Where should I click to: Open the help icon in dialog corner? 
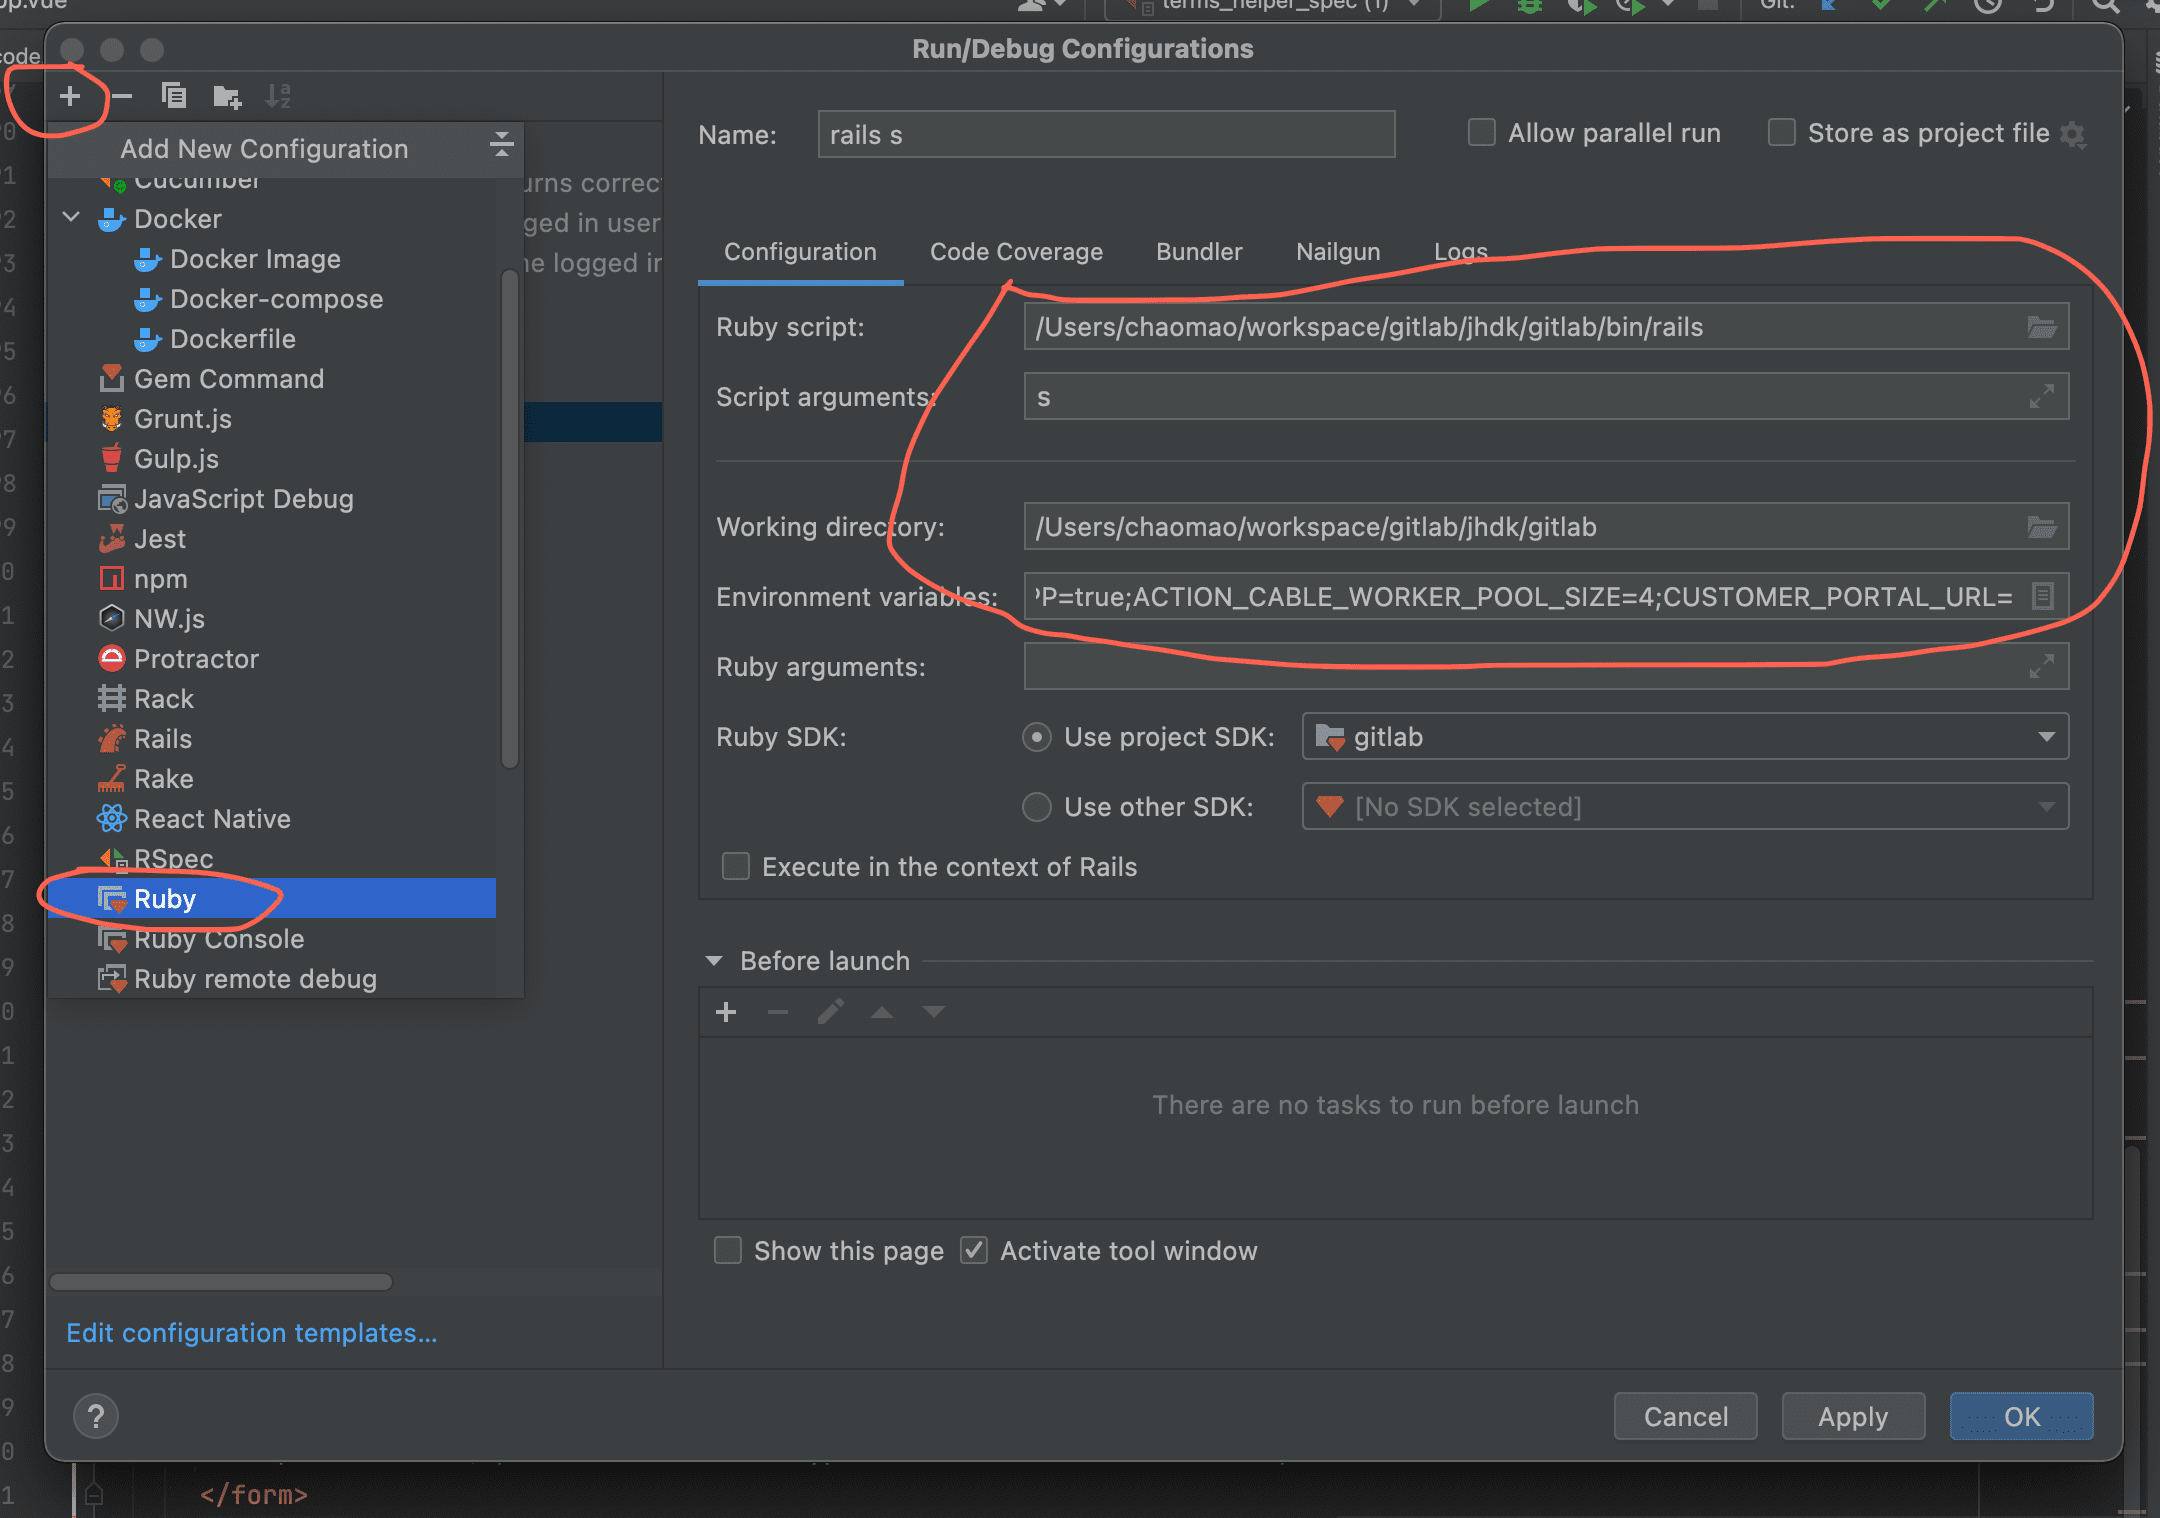pyautogui.click(x=96, y=1415)
